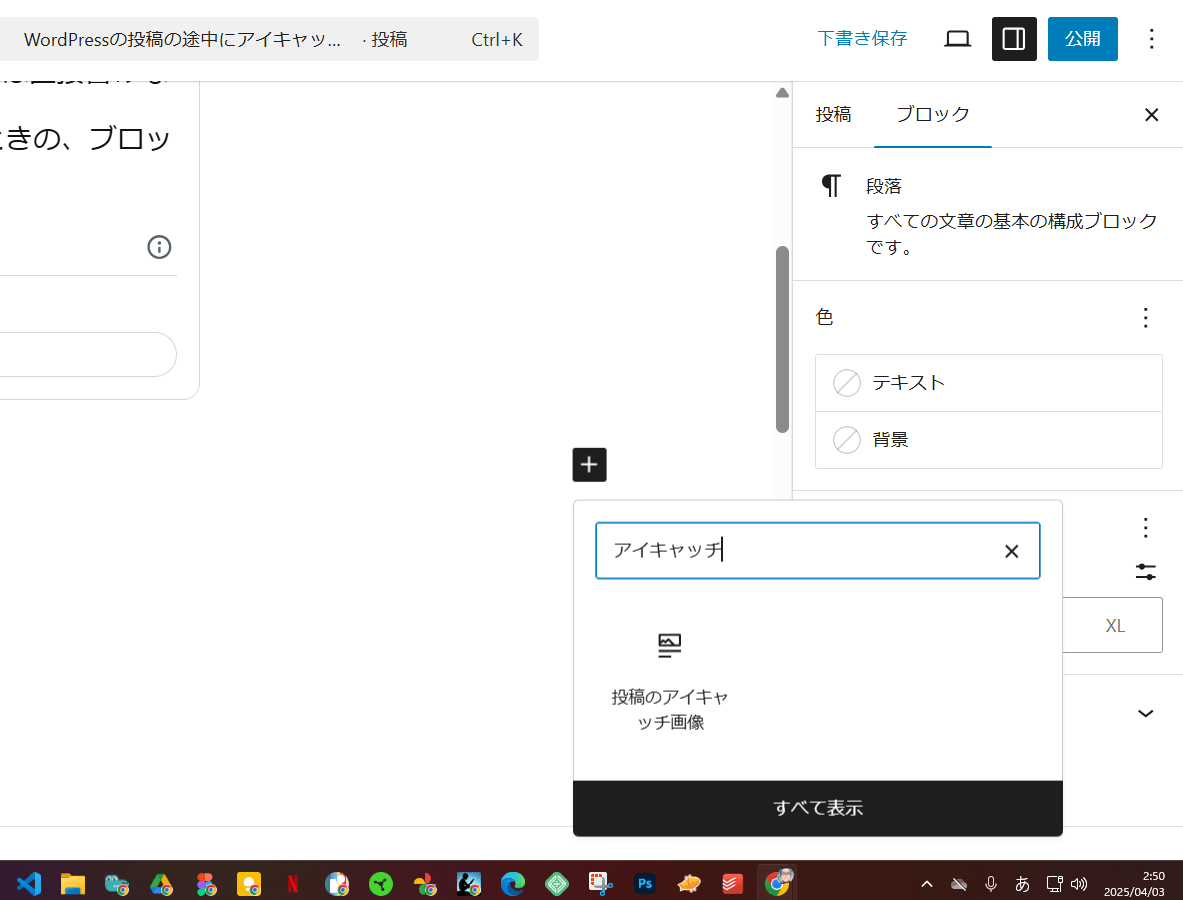Open the 色 color options menu

click(x=1145, y=318)
